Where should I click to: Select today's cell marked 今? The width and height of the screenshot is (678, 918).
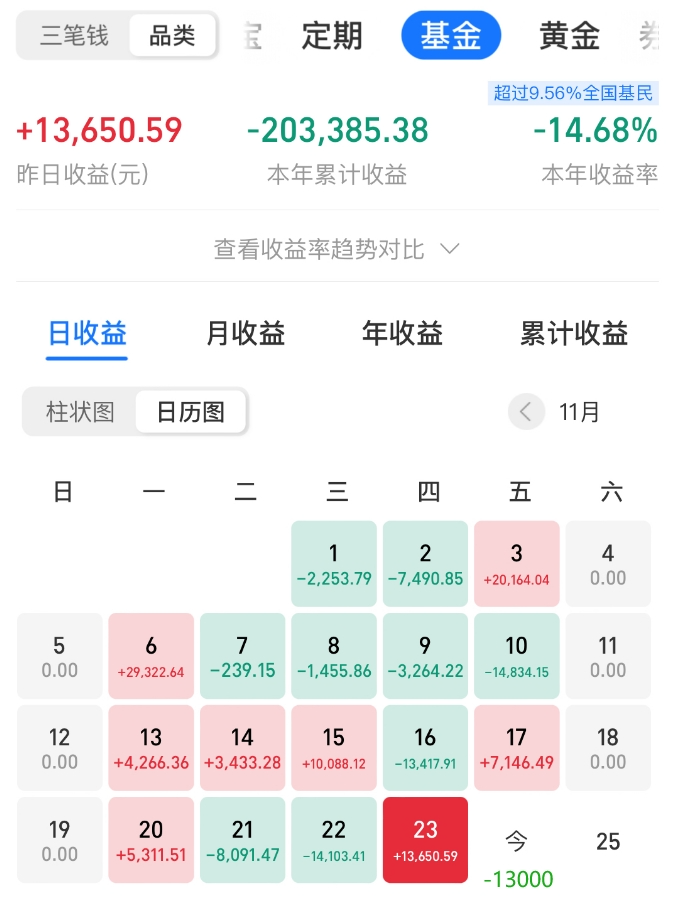click(x=516, y=842)
